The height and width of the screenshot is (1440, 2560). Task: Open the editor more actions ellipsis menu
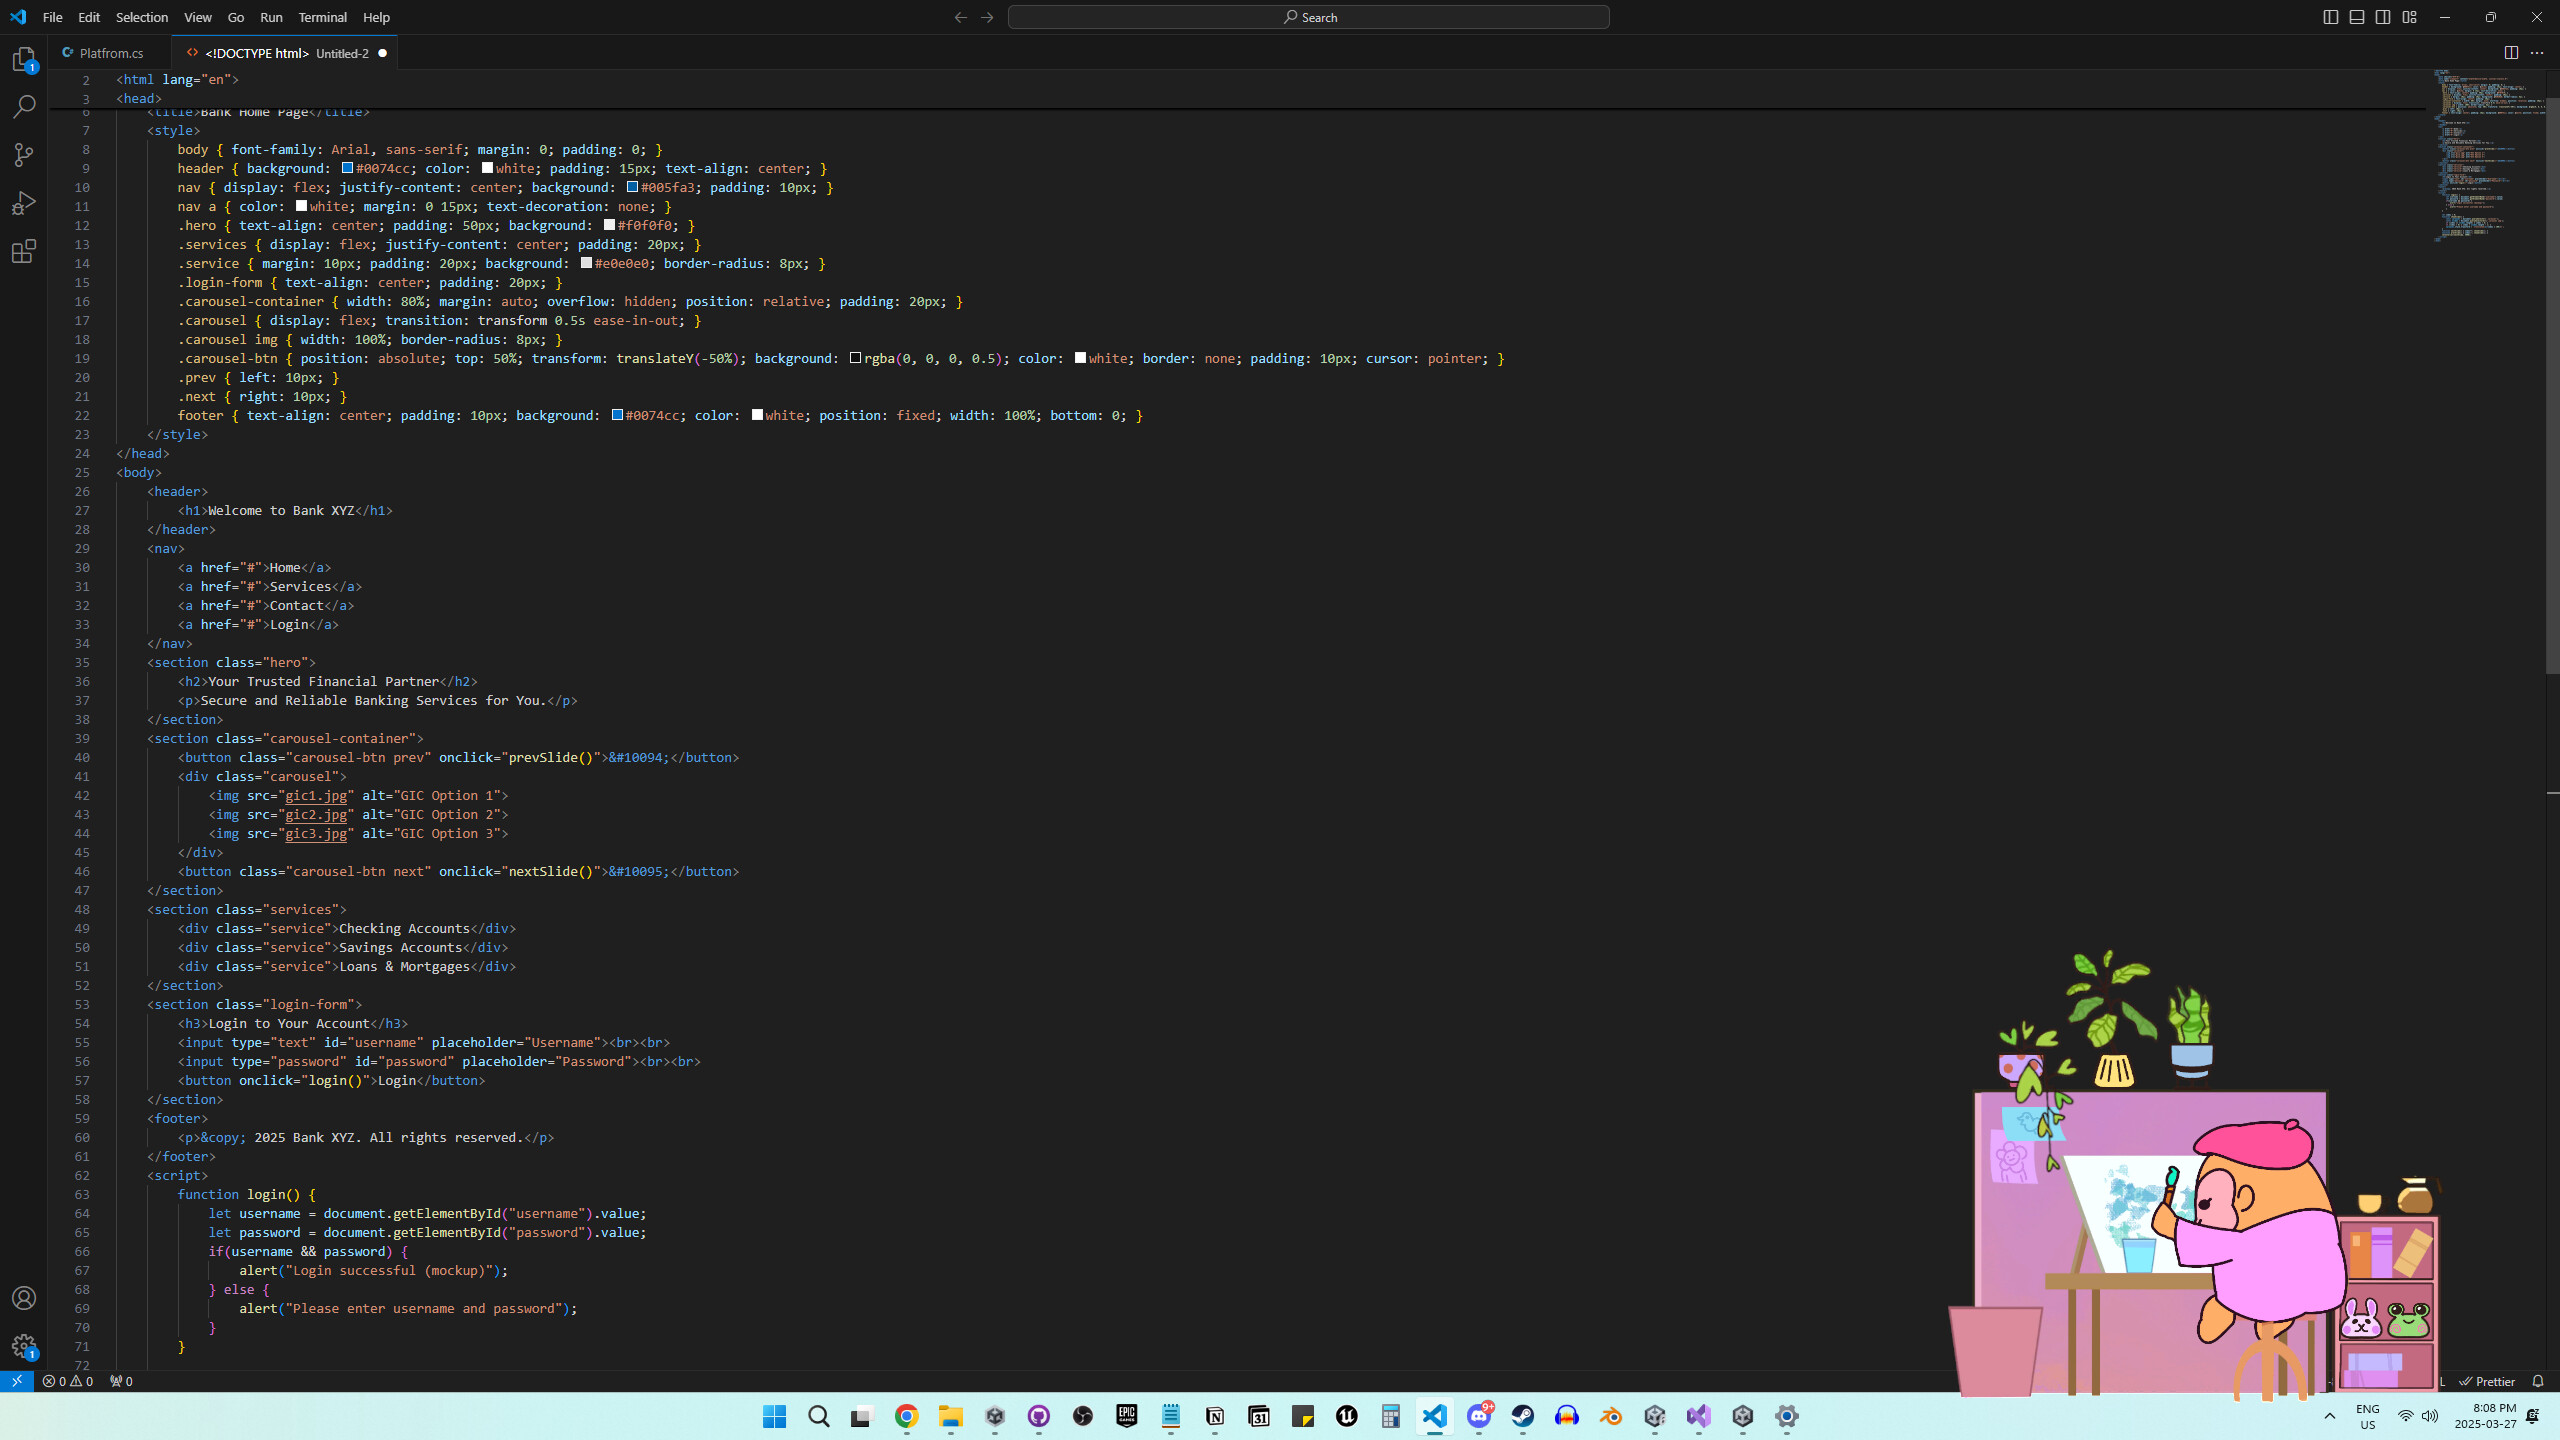point(2537,52)
